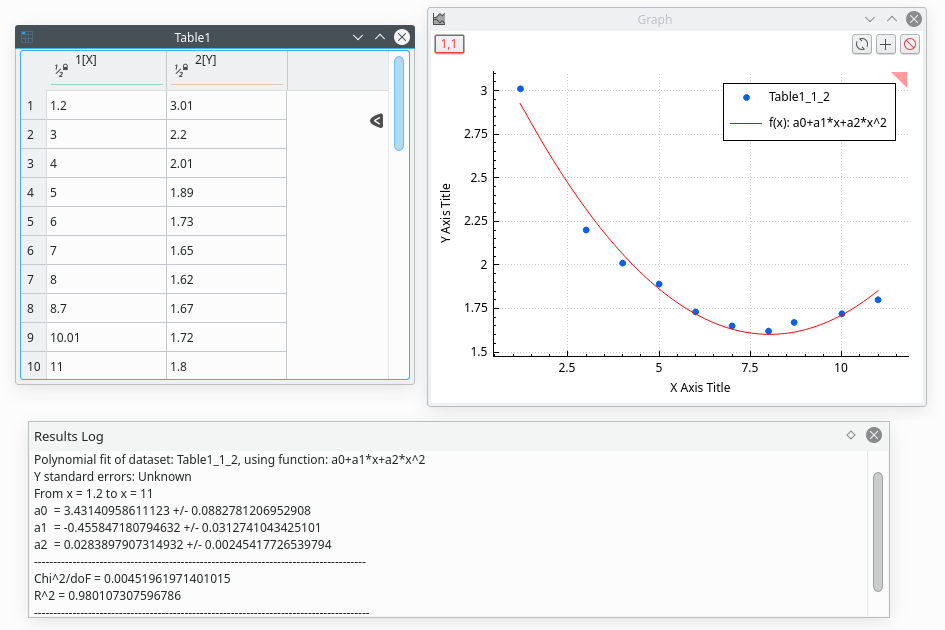Screen dimensions: 945x630
Task: Open the Graph window menu via down chevron
Action: tap(869, 18)
